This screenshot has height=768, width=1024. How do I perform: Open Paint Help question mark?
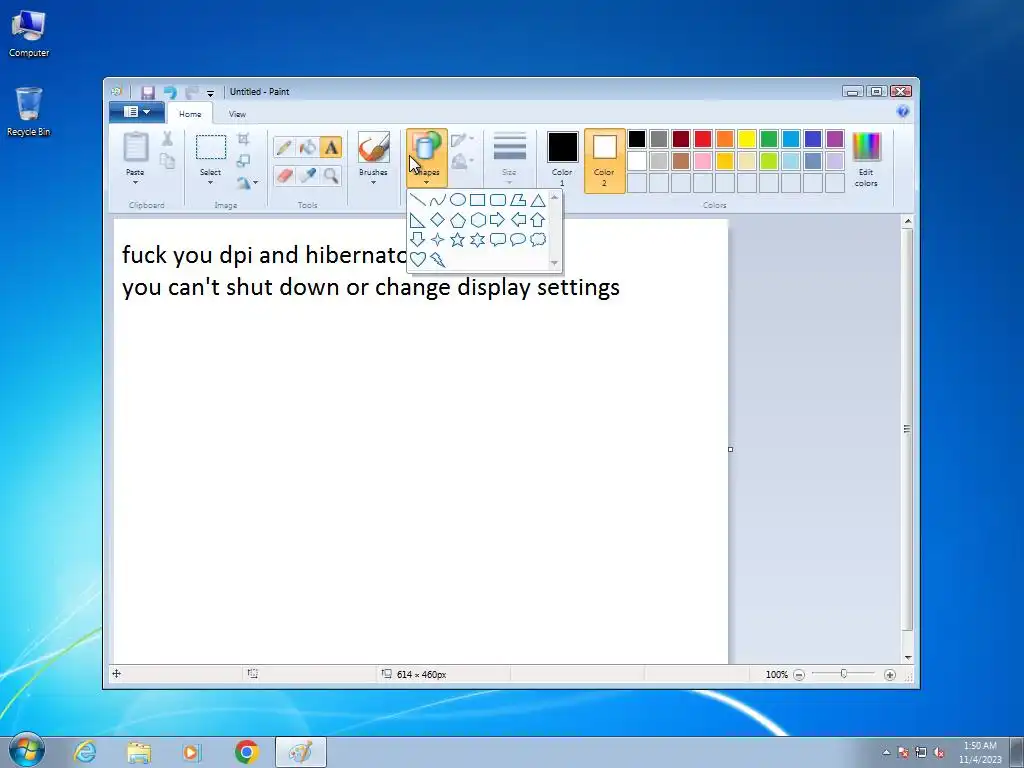pos(903,112)
